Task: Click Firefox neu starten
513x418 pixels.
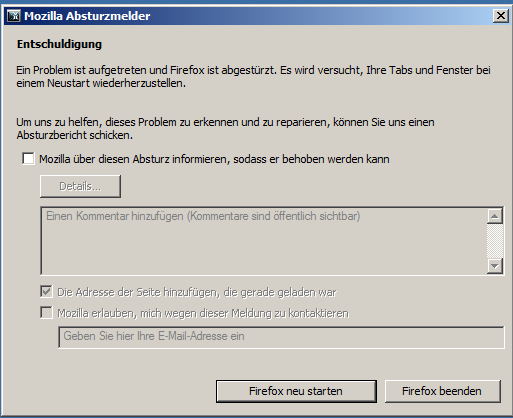Action: 296,391
